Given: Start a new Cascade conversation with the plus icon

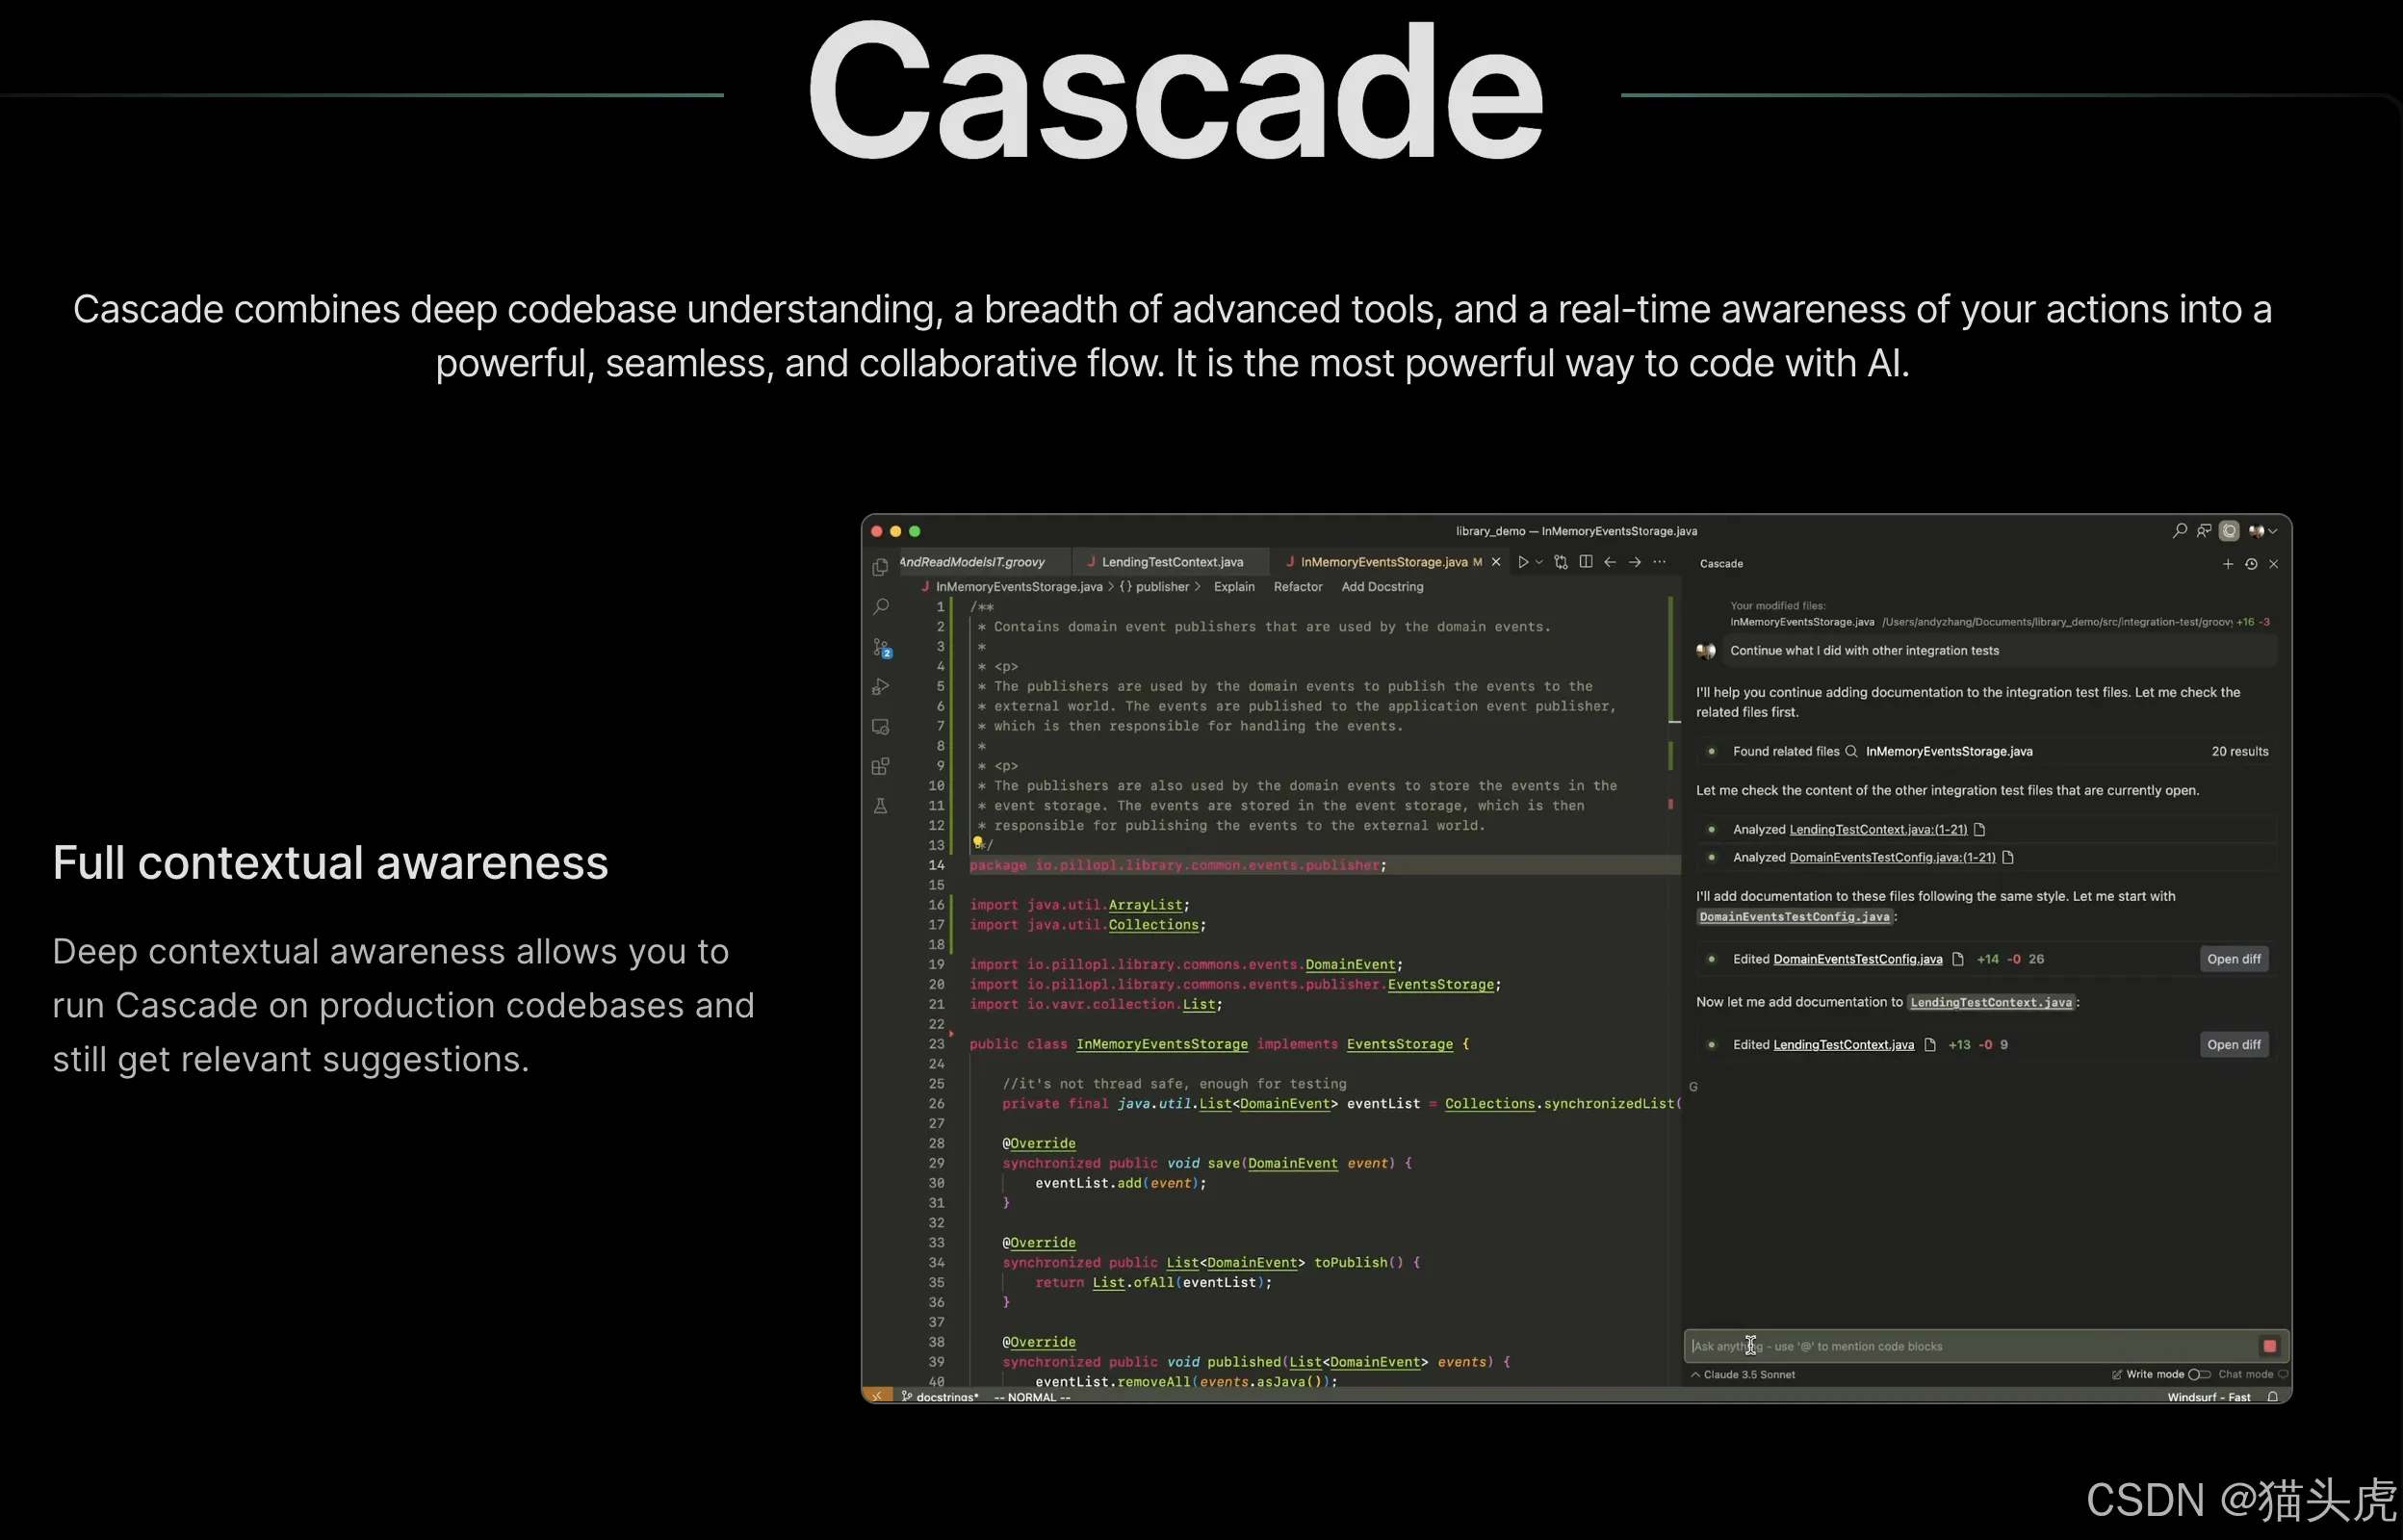Looking at the screenshot, I should [2228, 564].
